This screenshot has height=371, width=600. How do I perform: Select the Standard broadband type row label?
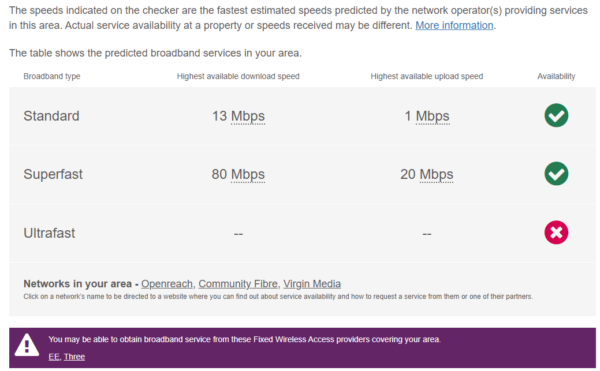pyautogui.click(x=51, y=116)
